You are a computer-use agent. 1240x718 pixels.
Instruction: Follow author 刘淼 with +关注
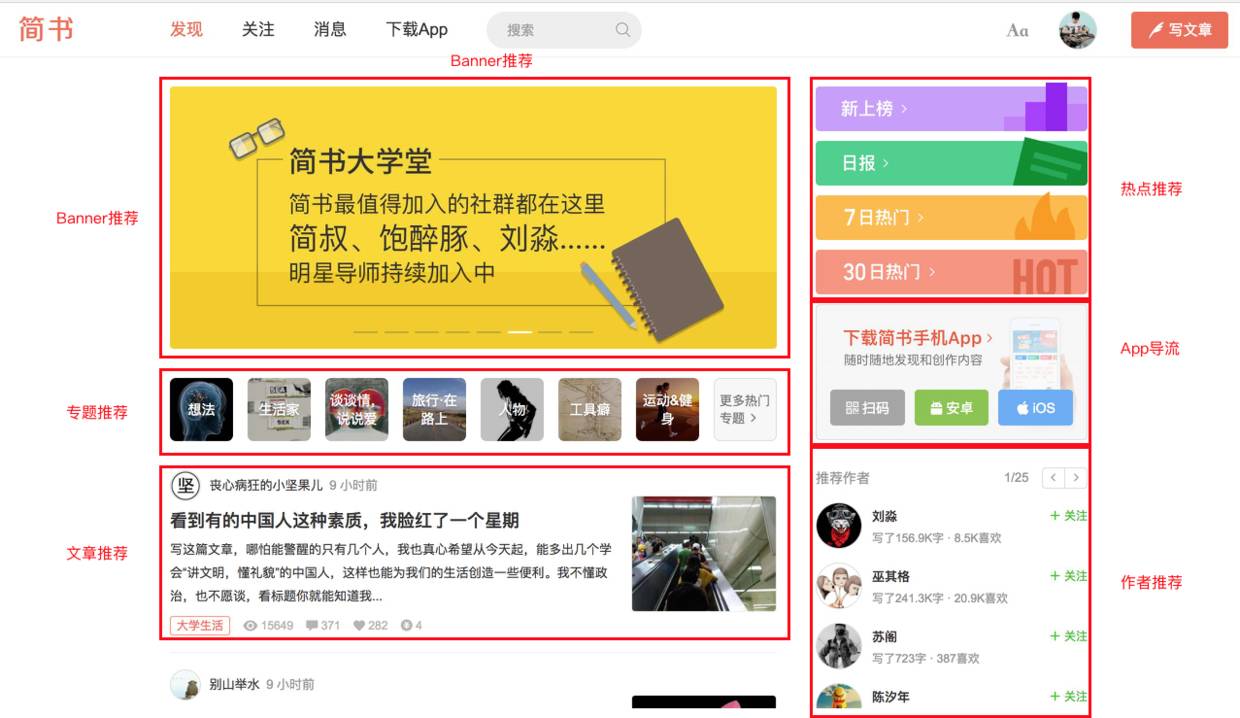[1068, 516]
